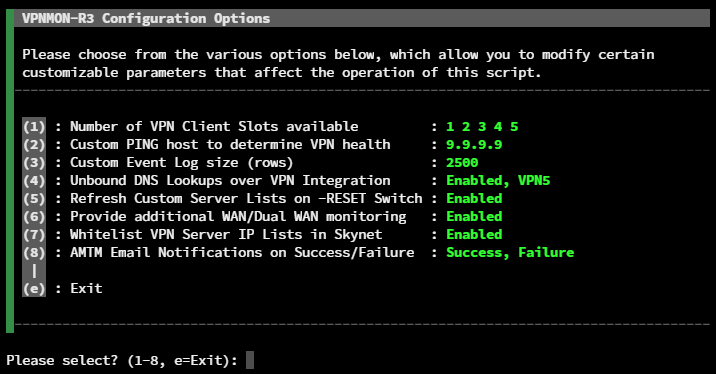Click the Exit menu text
The image size is (716, 374).
coord(86,289)
